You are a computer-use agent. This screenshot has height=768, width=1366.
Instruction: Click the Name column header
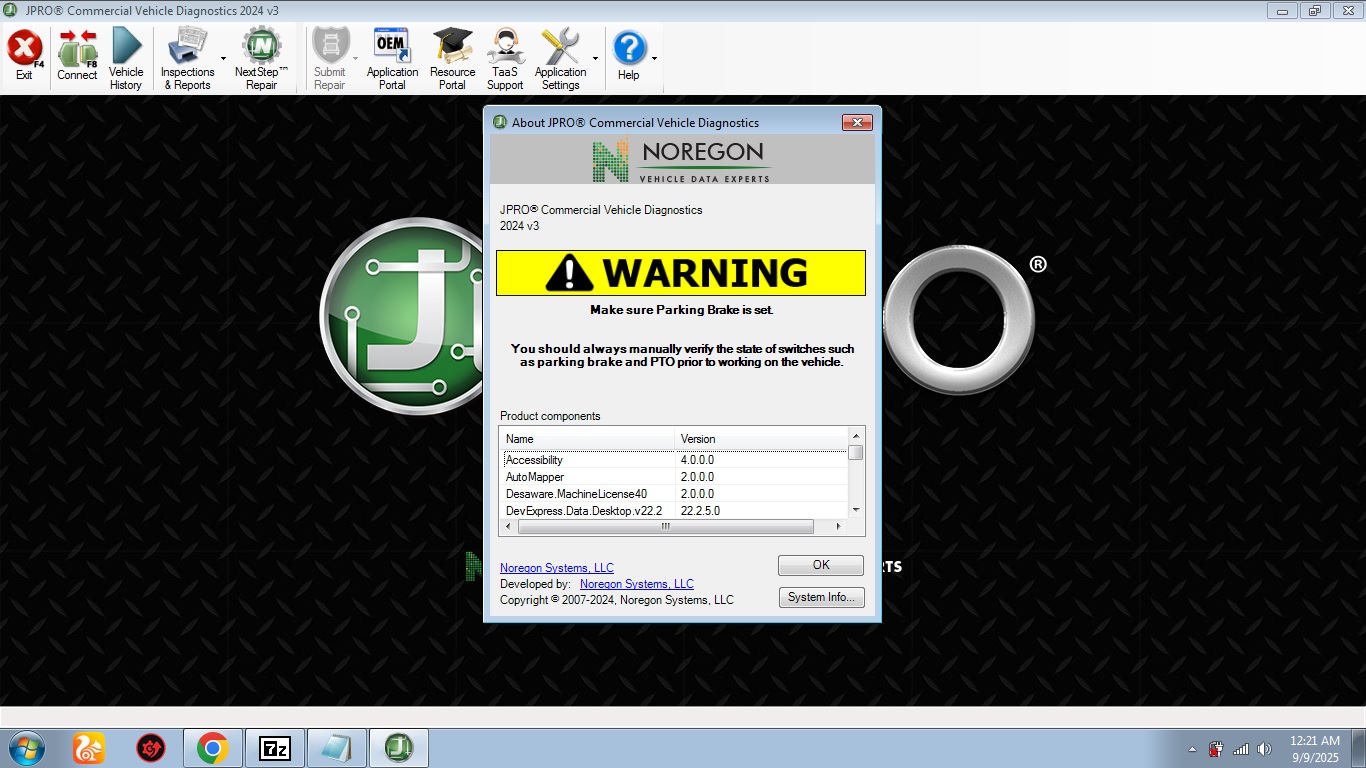586,439
